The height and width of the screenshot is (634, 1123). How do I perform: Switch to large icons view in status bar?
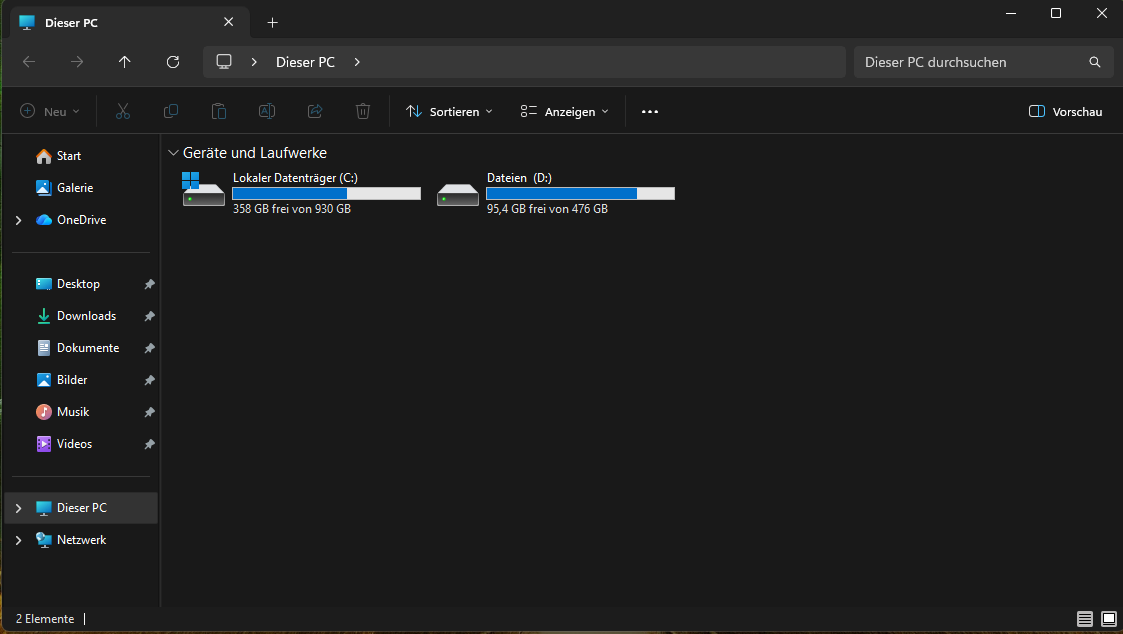point(1109,619)
